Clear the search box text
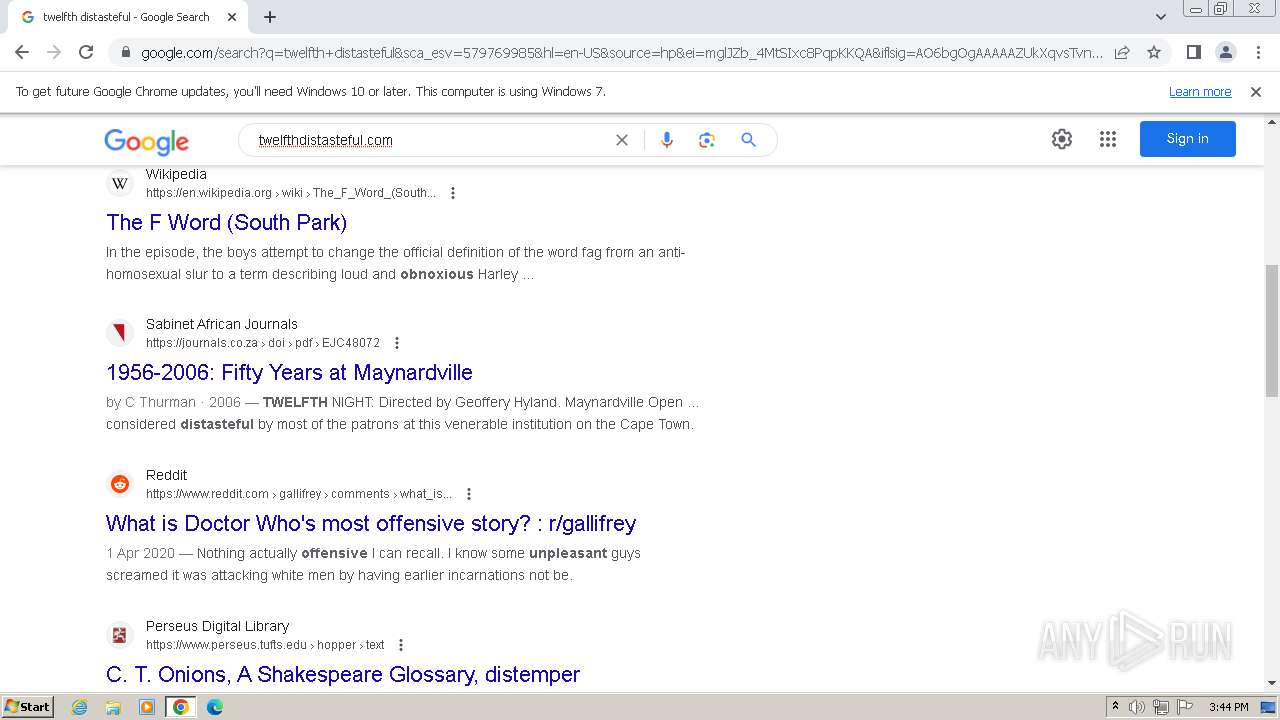 (621, 140)
